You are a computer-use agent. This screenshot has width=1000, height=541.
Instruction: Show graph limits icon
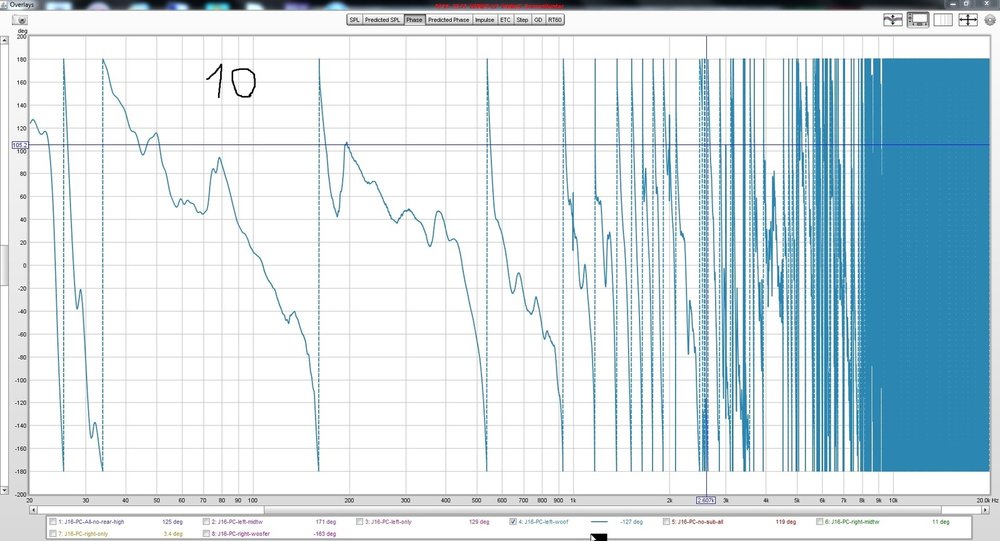coord(943,20)
